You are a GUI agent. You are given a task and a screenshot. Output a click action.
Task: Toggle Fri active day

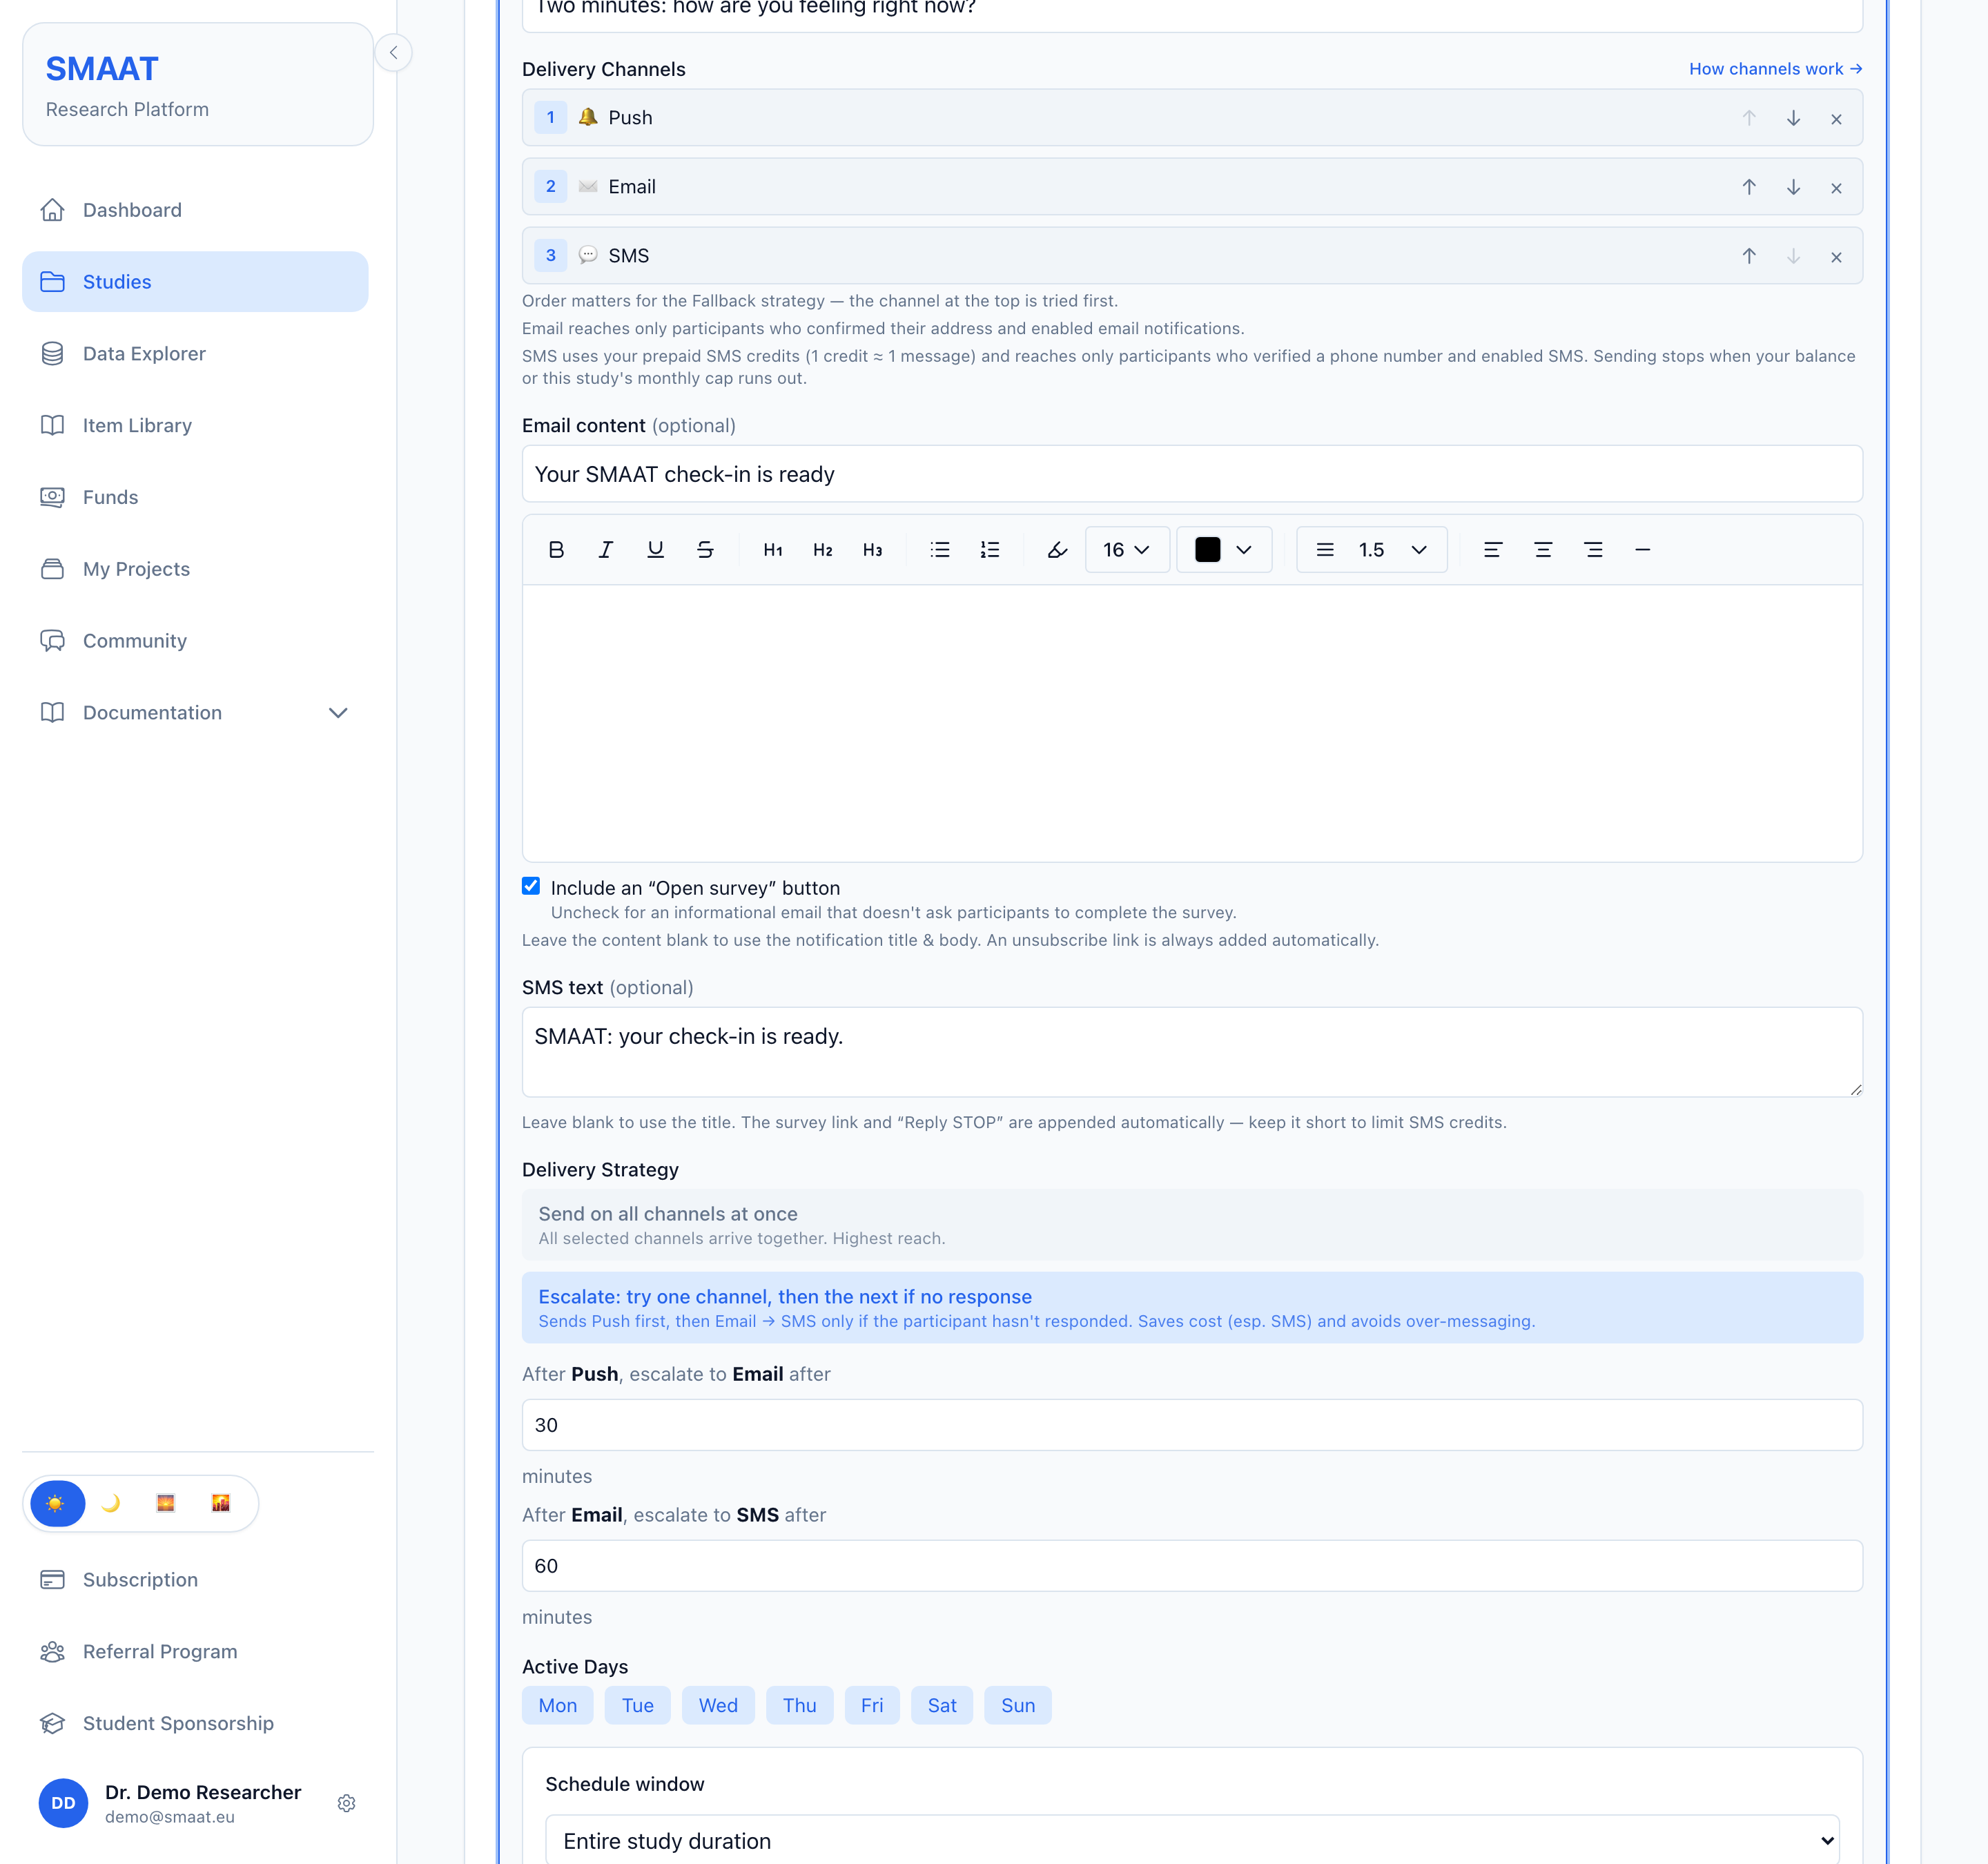click(872, 1705)
